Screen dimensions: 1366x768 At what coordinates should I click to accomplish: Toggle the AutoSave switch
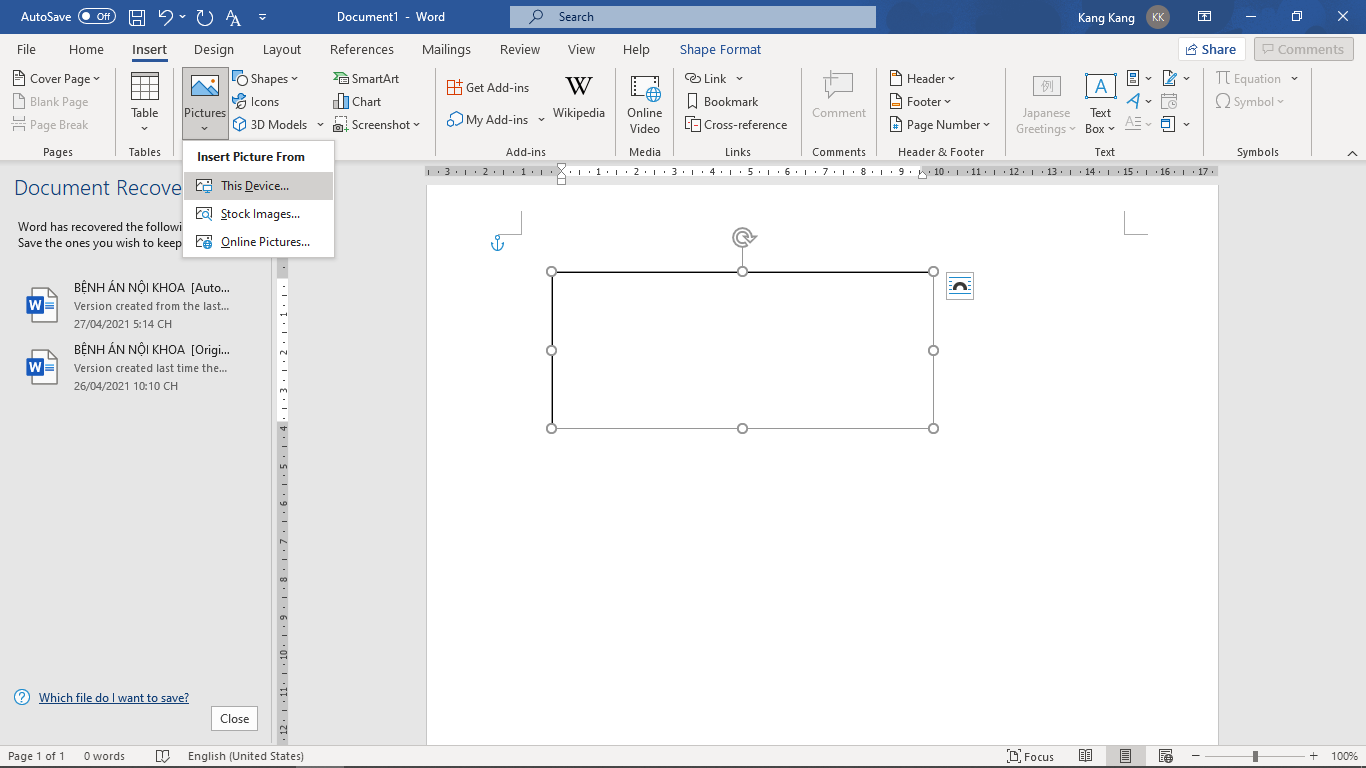(x=96, y=17)
